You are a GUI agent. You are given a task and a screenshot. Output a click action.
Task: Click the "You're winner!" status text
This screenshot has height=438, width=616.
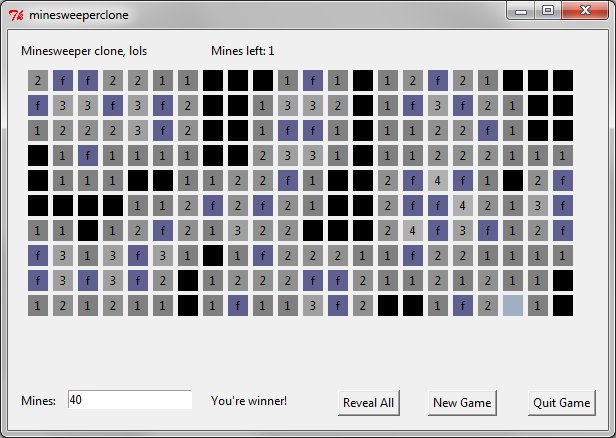[x=249, y=401]
